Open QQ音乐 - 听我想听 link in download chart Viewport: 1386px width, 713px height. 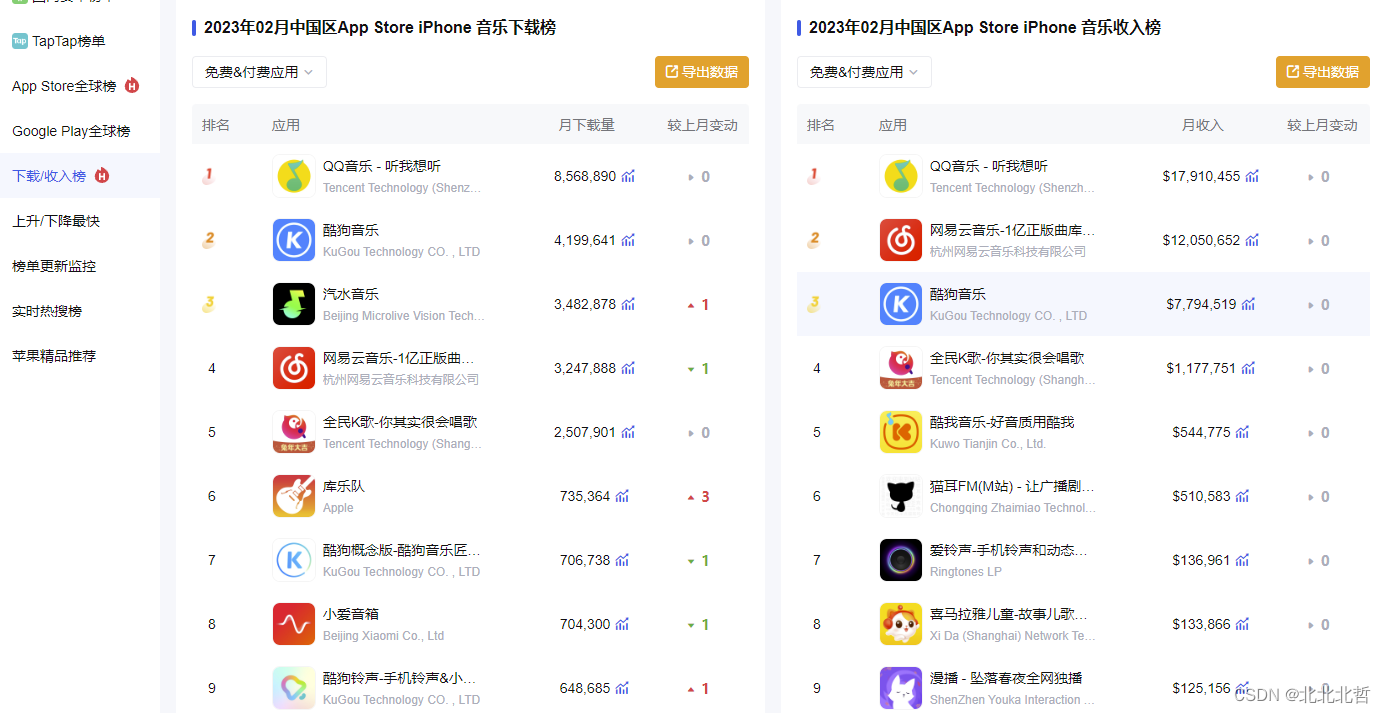tap(382, 166)
